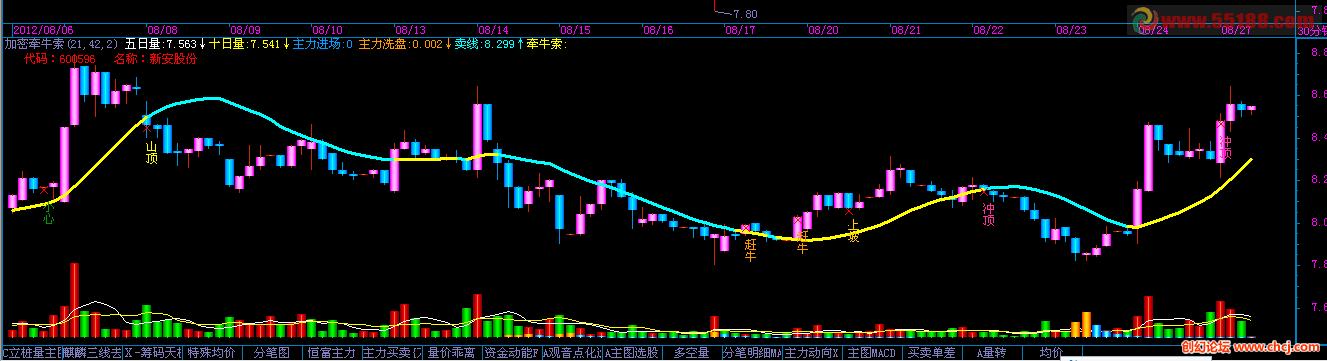The width and height of the screenshot is (1327, 361).
Task: Switch to the 特殊均价 tab
Action: (211, 353)
